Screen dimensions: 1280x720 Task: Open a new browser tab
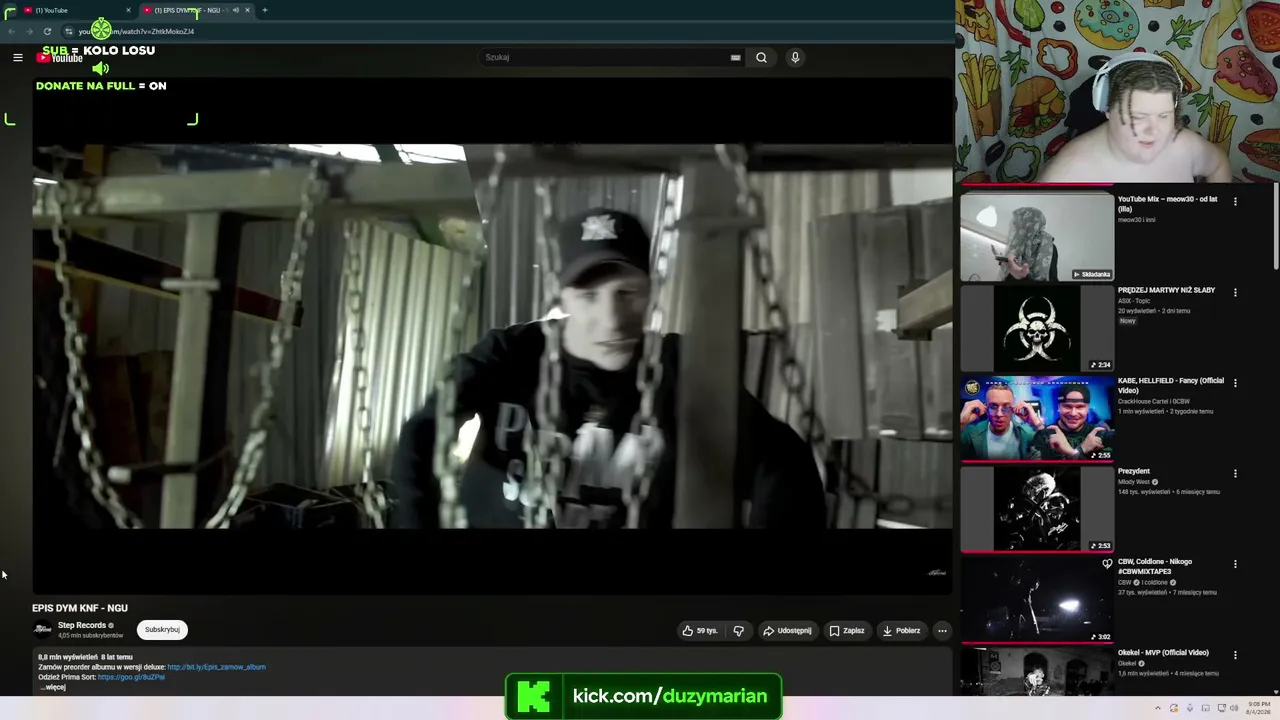tap(265, 10)
